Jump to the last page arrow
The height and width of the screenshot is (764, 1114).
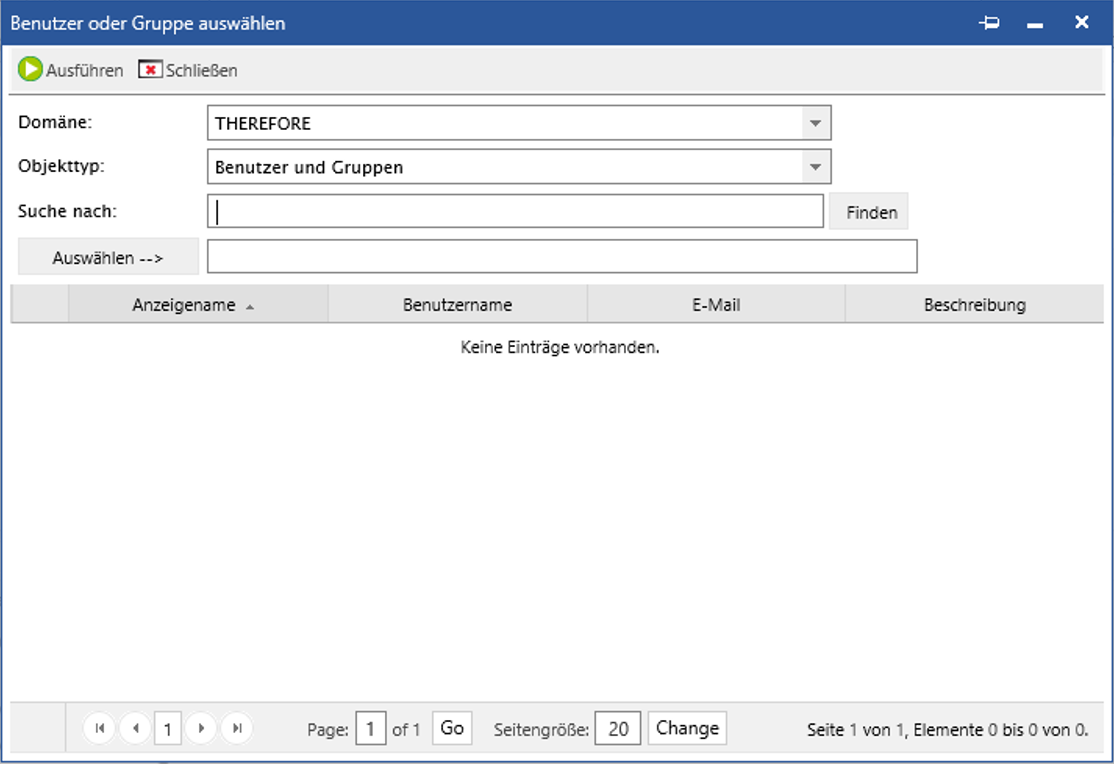click(x=236, y=728)
